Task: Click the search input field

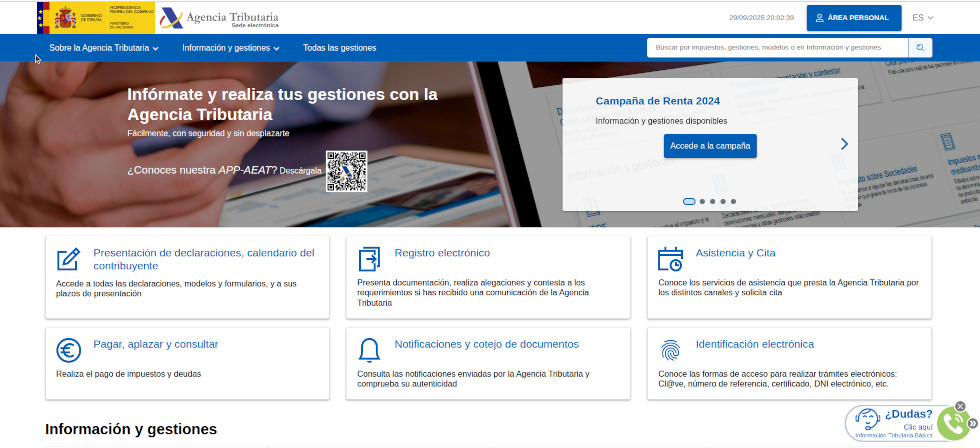Action: (777, 48)
